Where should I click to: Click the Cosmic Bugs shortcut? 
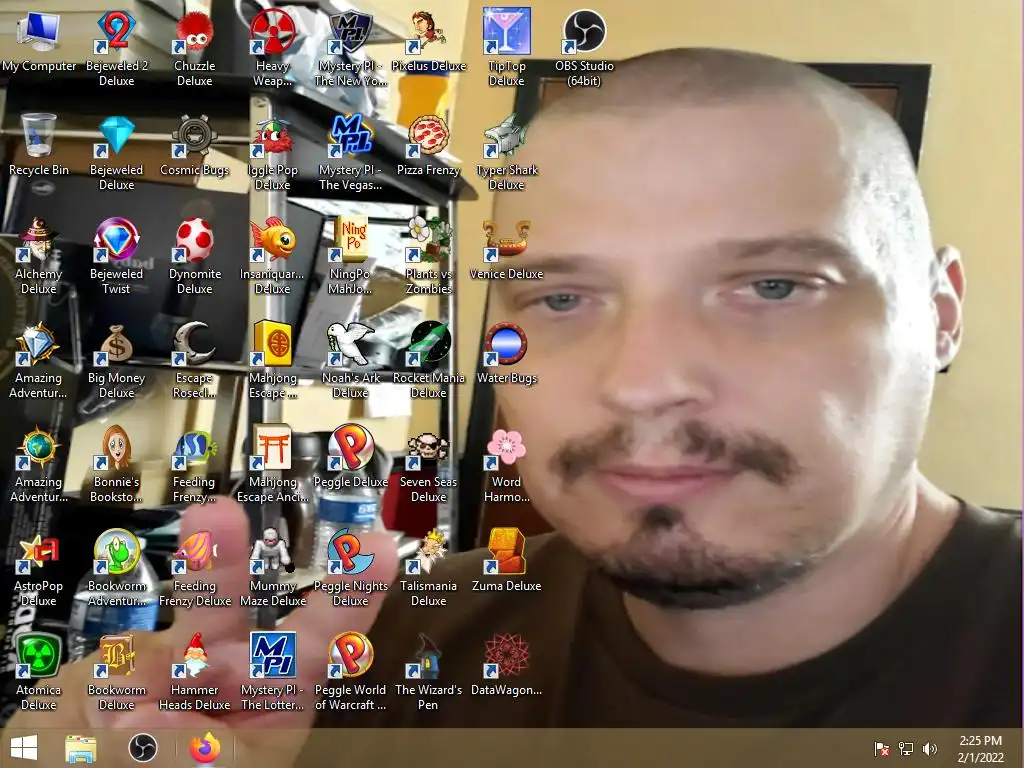click(x=195, y=146)
